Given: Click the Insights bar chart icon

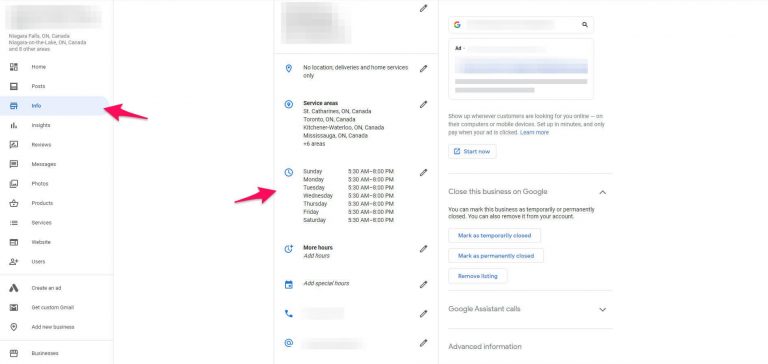Looking at the screenshot, I should click(x=14, y=125).
